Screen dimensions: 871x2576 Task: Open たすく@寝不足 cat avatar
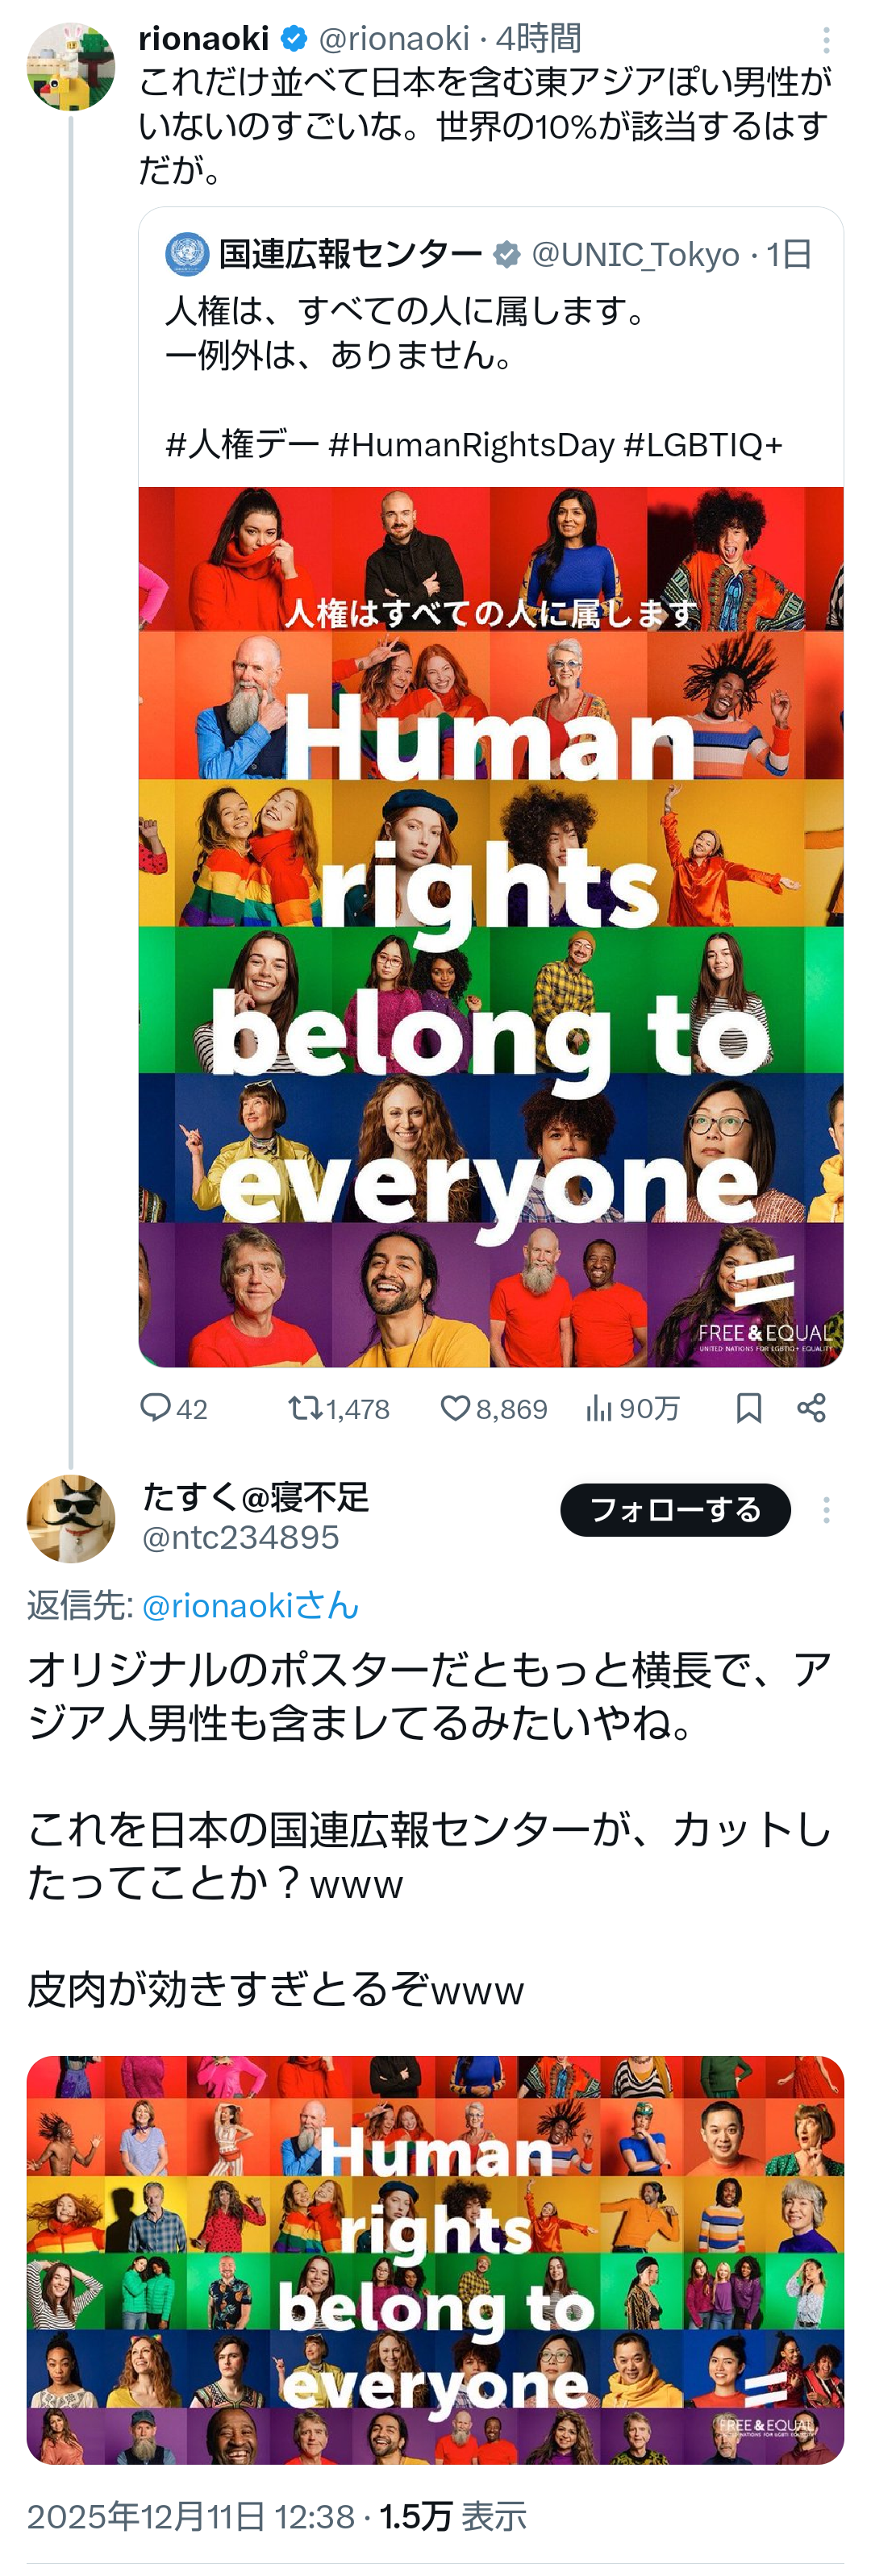coord(70,1518)
